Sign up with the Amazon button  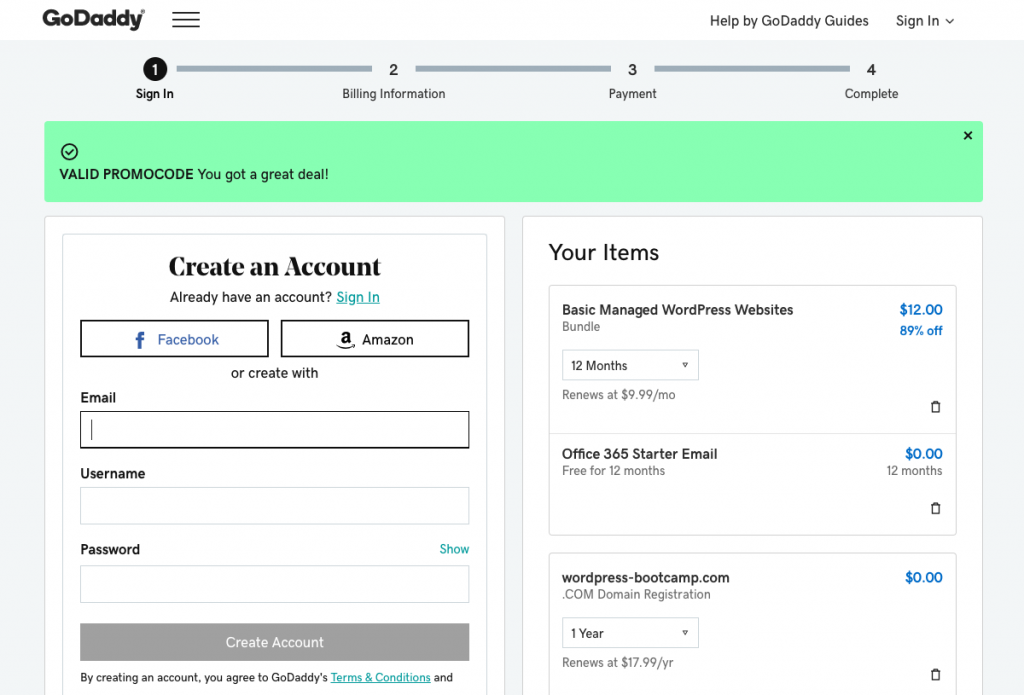coord(375,339)
